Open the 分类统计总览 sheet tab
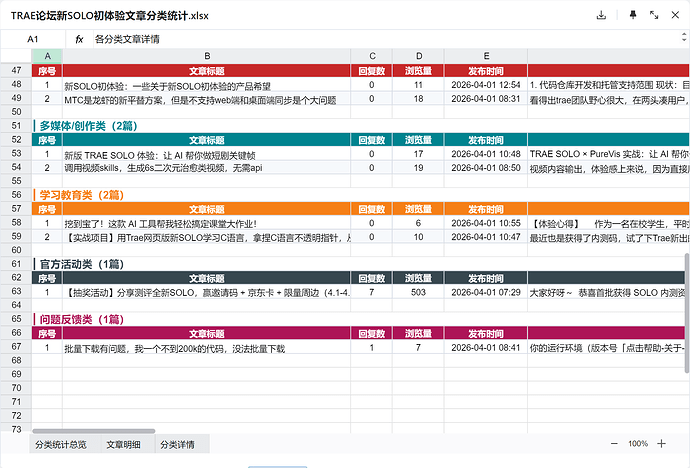The height and width of the screenshot is (468, 690). (x=61, y=445)
